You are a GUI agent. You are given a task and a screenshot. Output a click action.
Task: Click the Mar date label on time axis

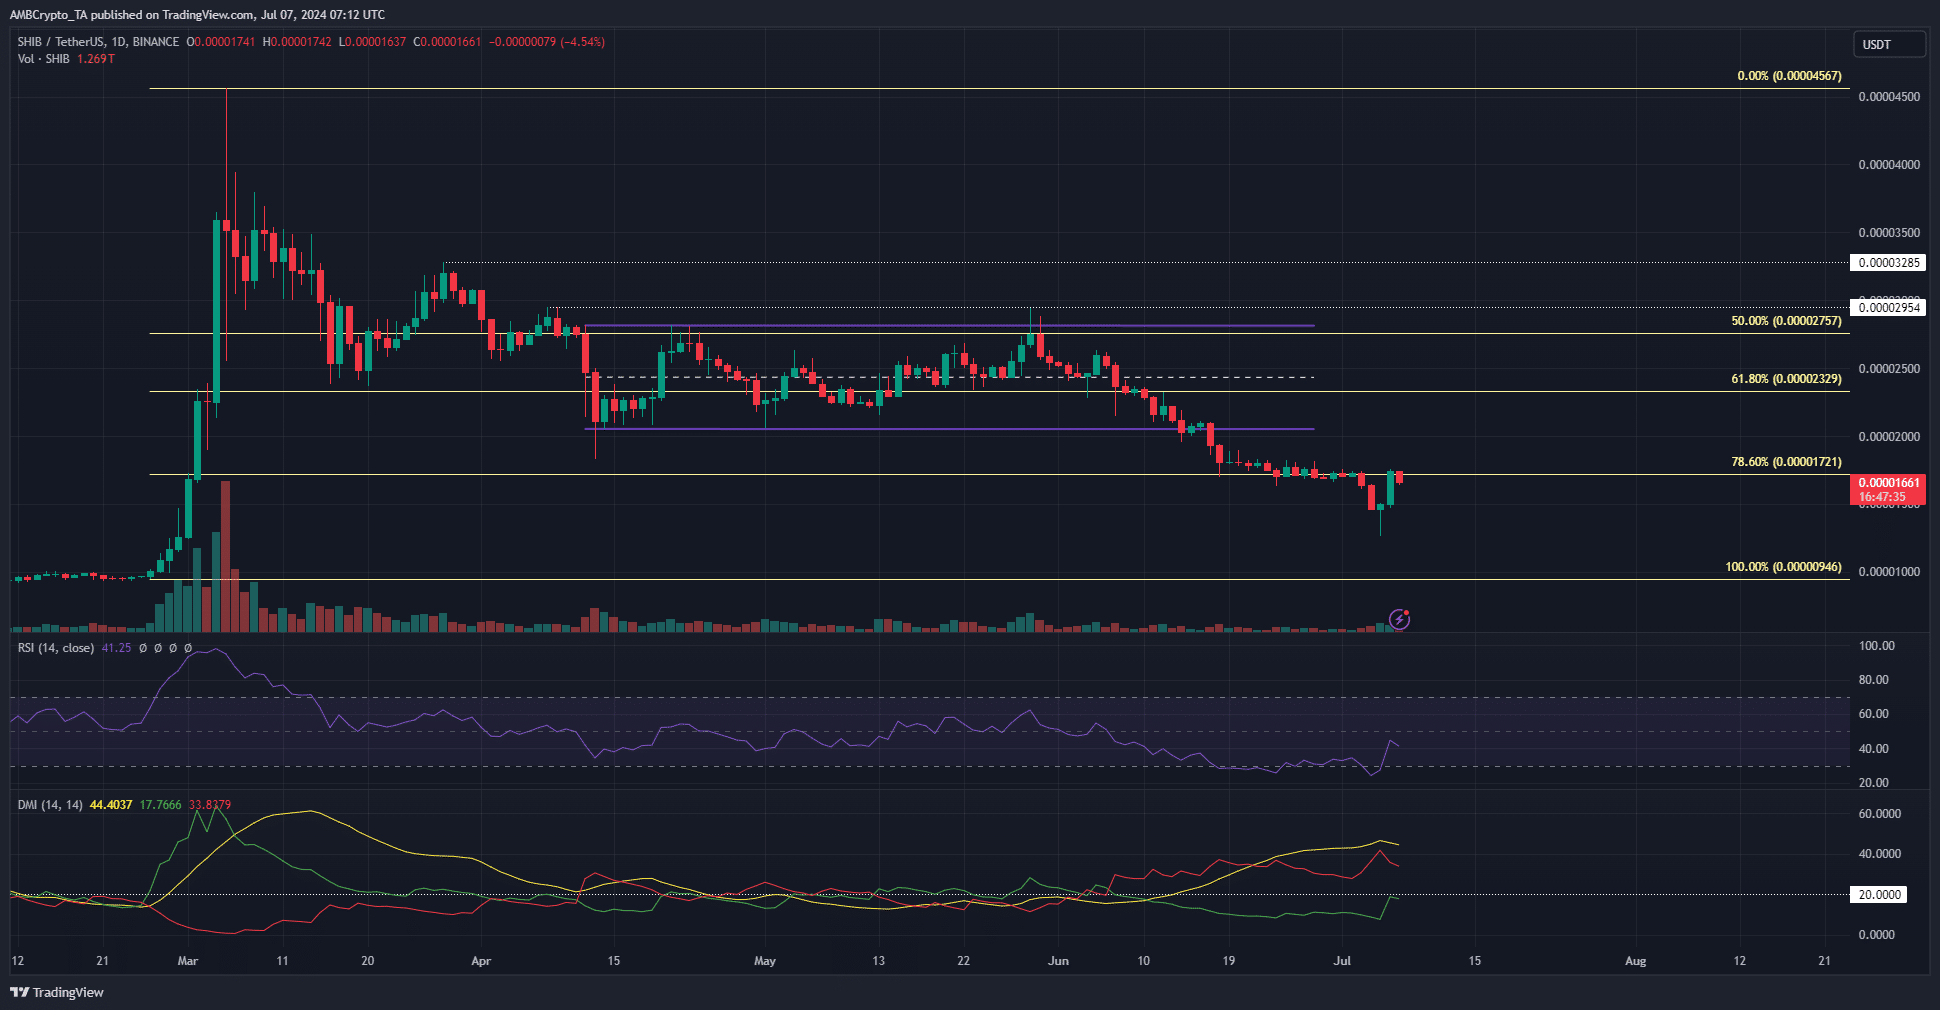click(187, 961)
